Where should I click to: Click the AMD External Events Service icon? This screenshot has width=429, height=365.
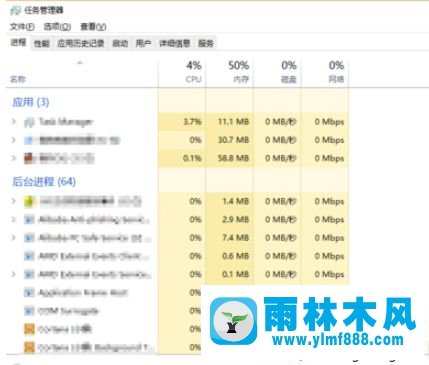(29, 274)
